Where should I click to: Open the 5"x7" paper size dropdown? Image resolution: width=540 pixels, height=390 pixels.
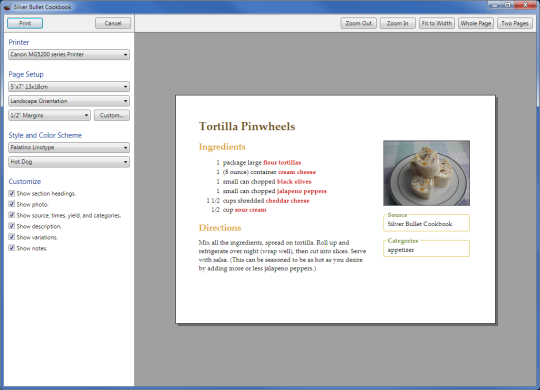point(69,86)
